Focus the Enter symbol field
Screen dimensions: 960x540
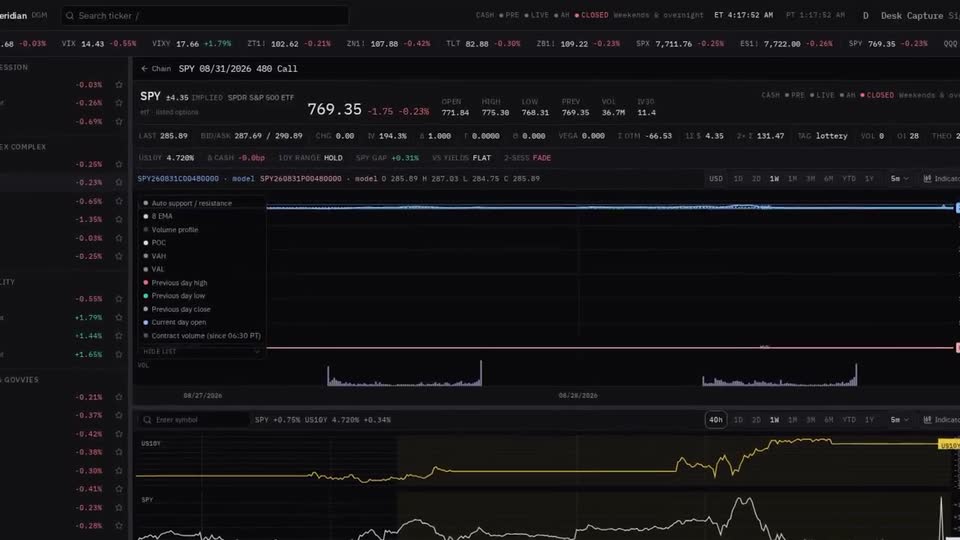pyautogui.click(x=194, y=419)
